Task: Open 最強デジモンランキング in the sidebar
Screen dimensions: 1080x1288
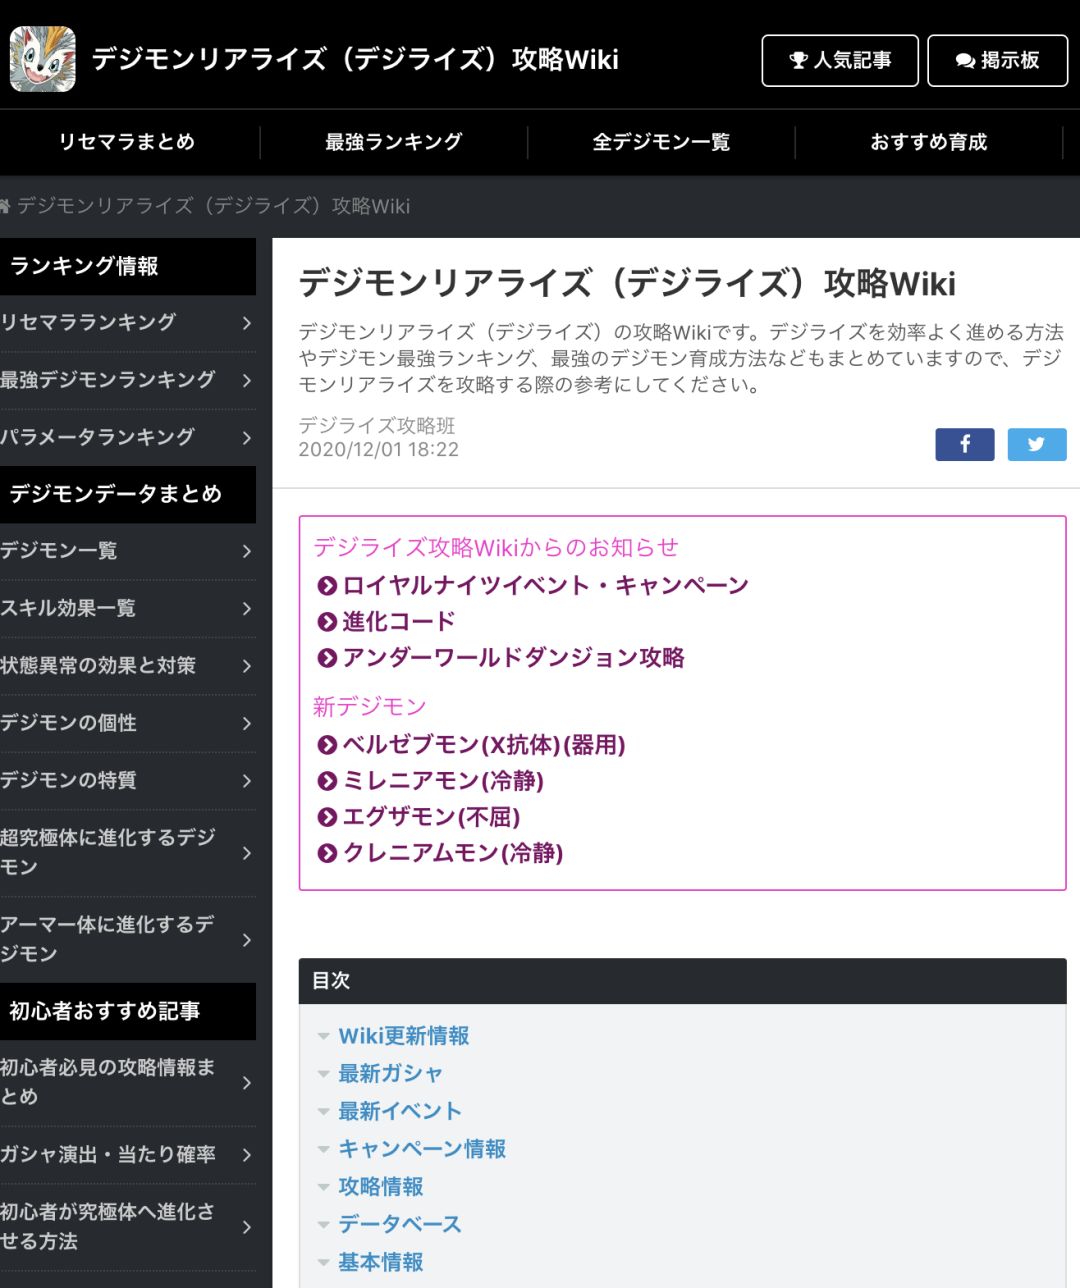Action: click(x=128, y=380)
